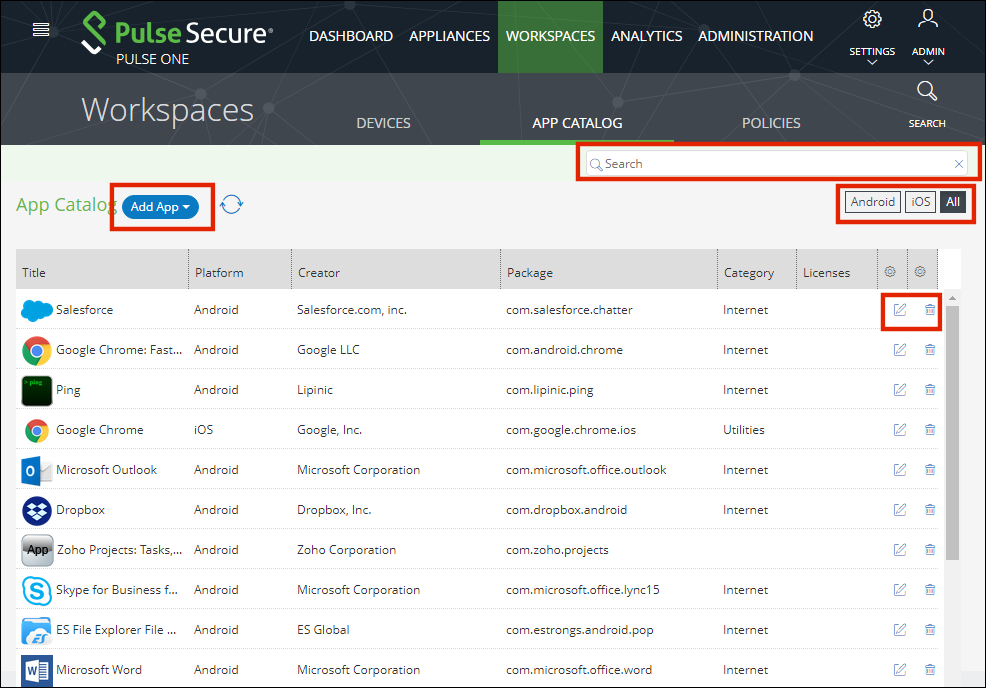This screenshot has width=986, height=688.
Task: Click Skype for Business title text
Action: tap(117, 590)
